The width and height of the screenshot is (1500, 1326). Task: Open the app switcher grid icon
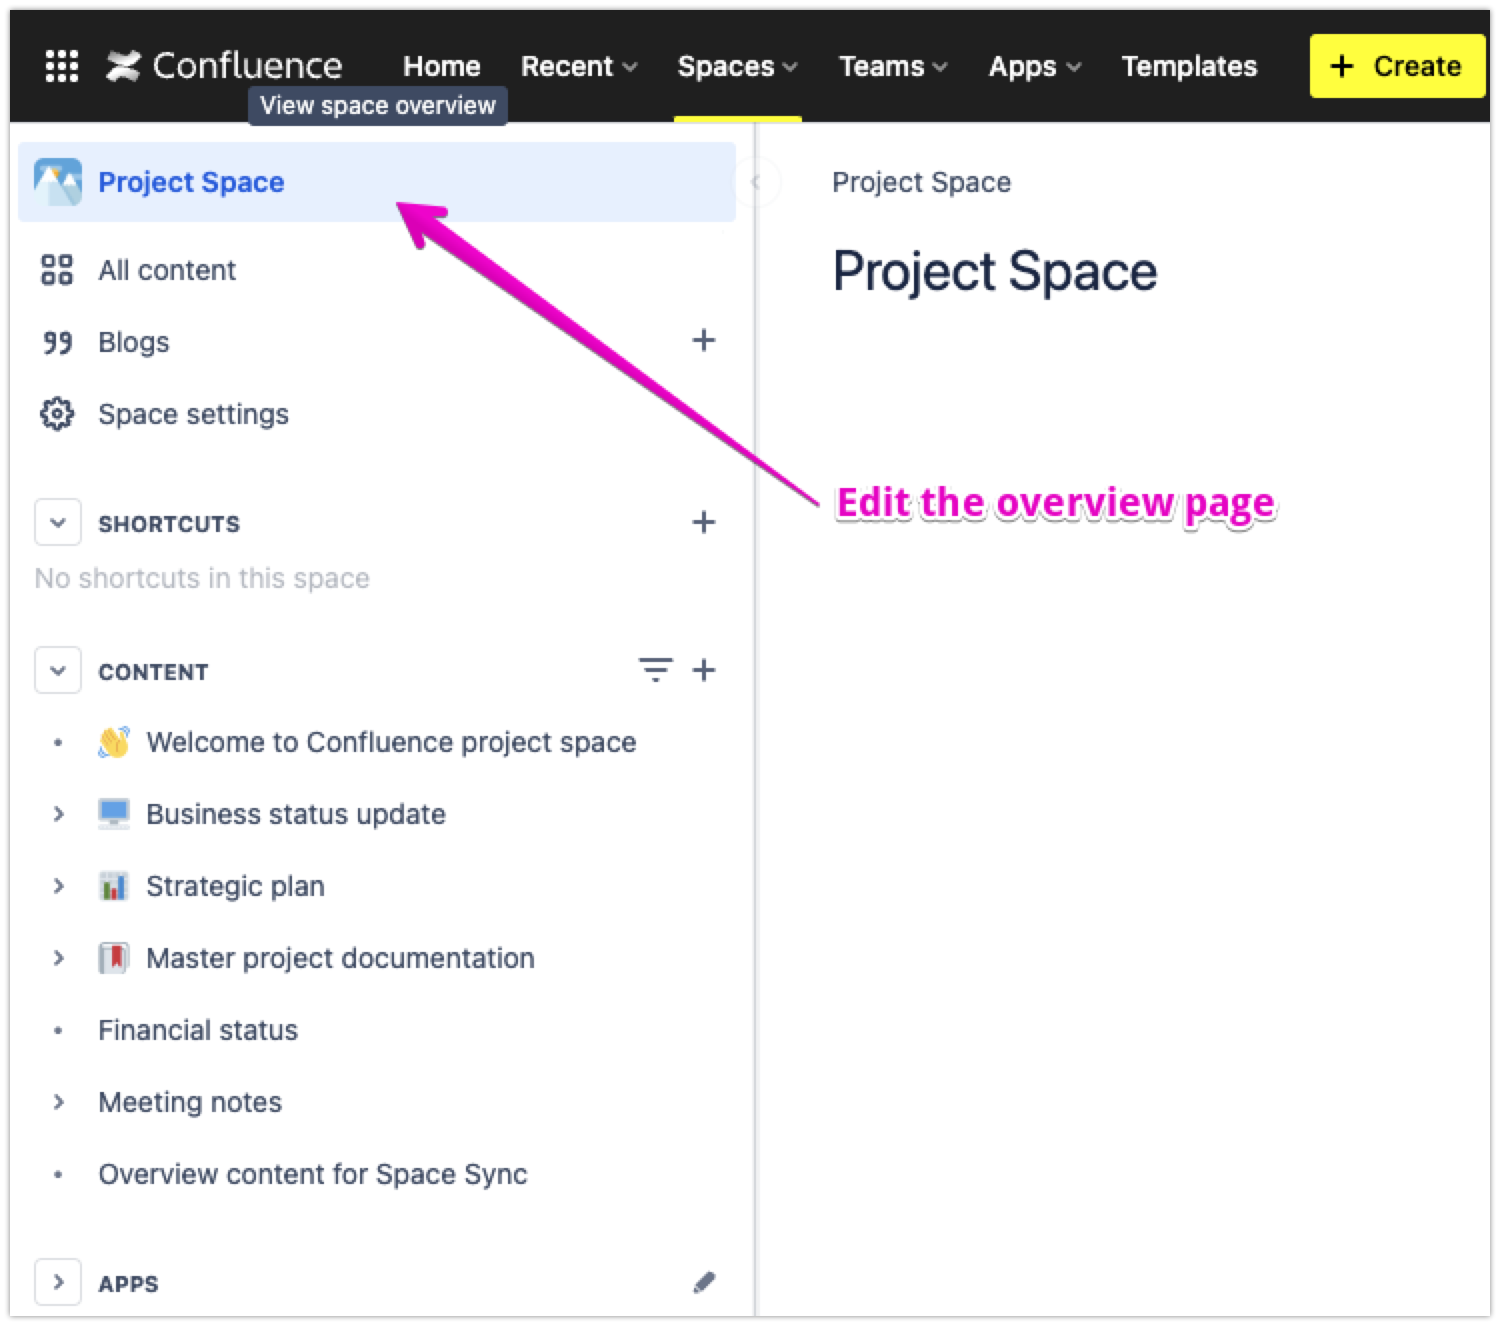pyautogui.click(x=62, y=66)
